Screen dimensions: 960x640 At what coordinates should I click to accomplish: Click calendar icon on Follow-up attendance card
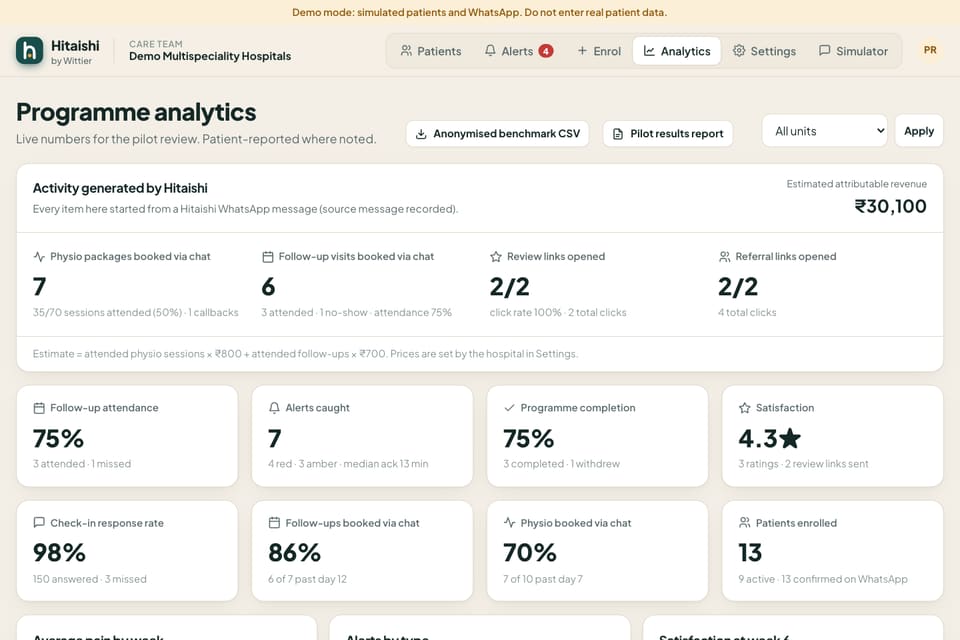click(x=39, y=408)
